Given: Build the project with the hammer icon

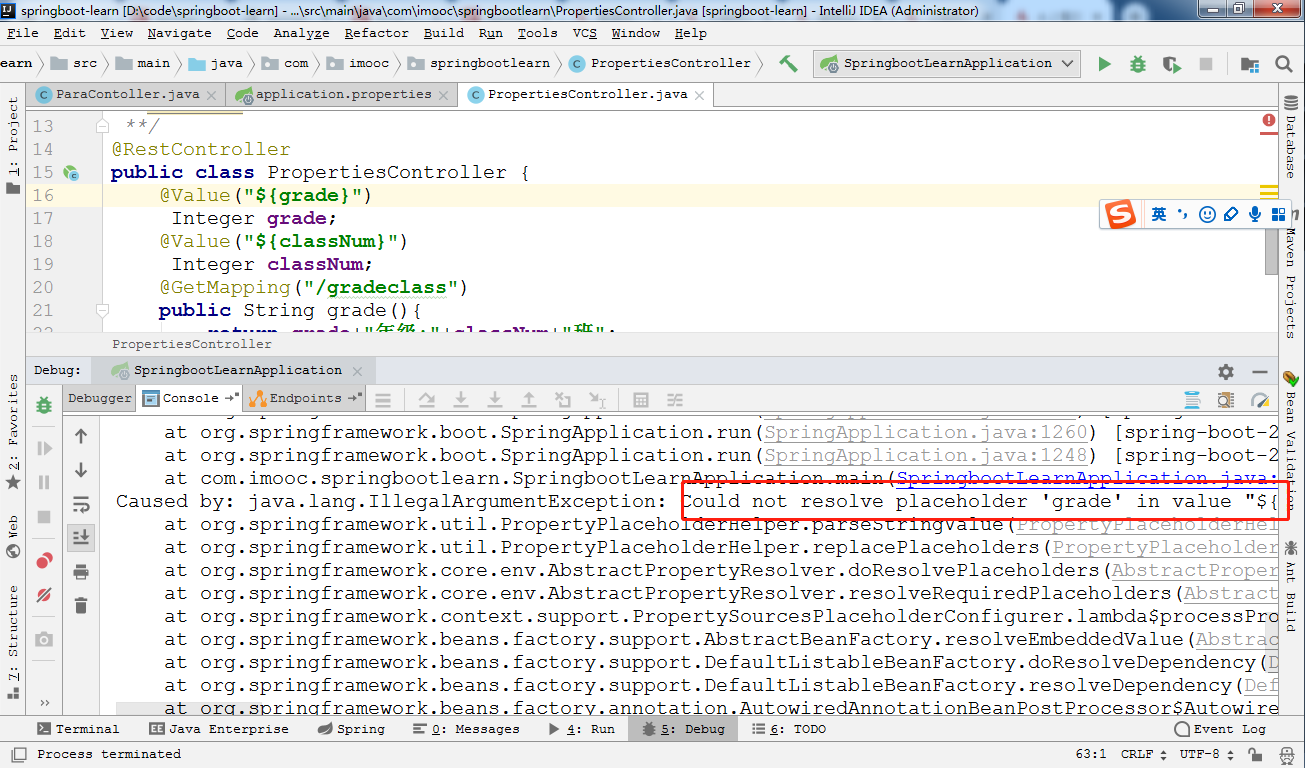Looking at the screenshot, I should click(x=789, y=63).
